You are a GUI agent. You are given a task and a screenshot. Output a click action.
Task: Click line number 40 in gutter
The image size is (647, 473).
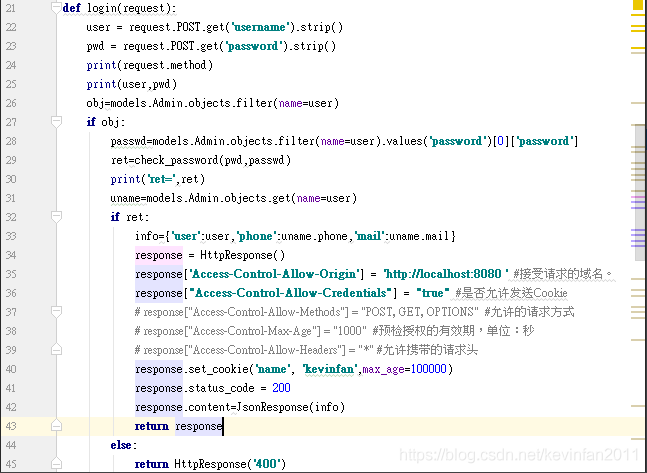tap(11, 369)
